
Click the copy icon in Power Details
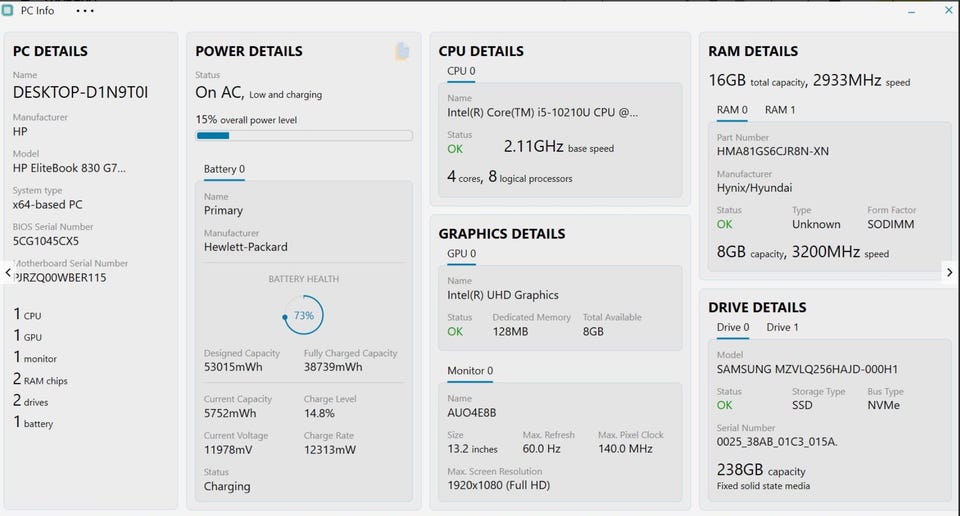point(402,51)
